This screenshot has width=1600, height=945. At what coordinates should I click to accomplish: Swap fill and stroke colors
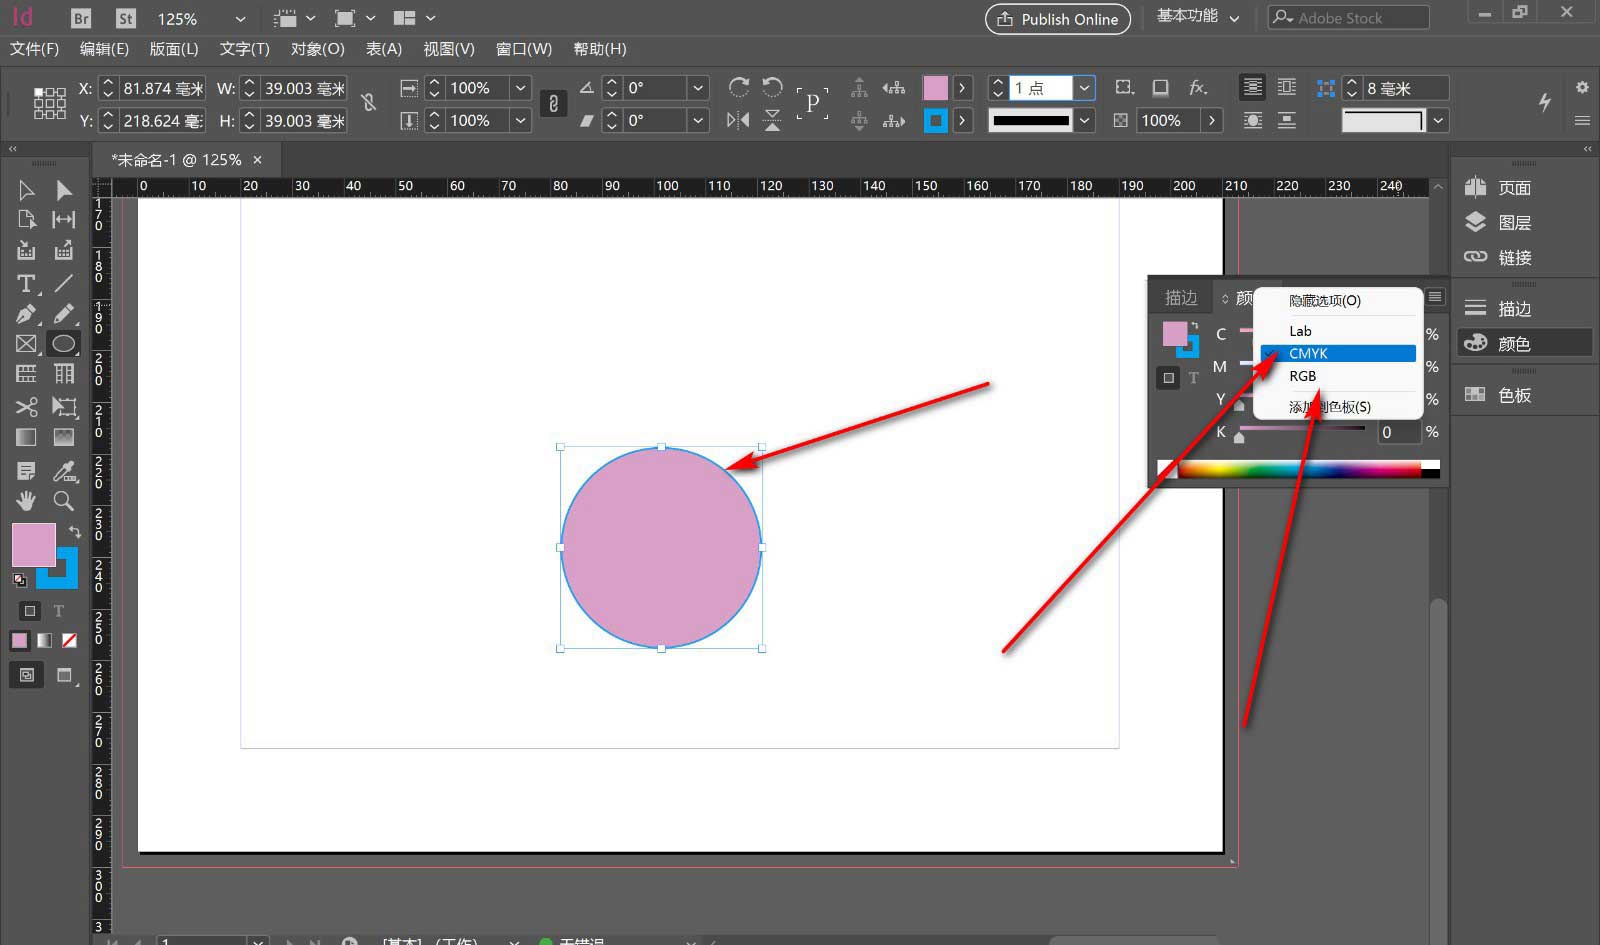pyautogui.click(x=75, y=531)
